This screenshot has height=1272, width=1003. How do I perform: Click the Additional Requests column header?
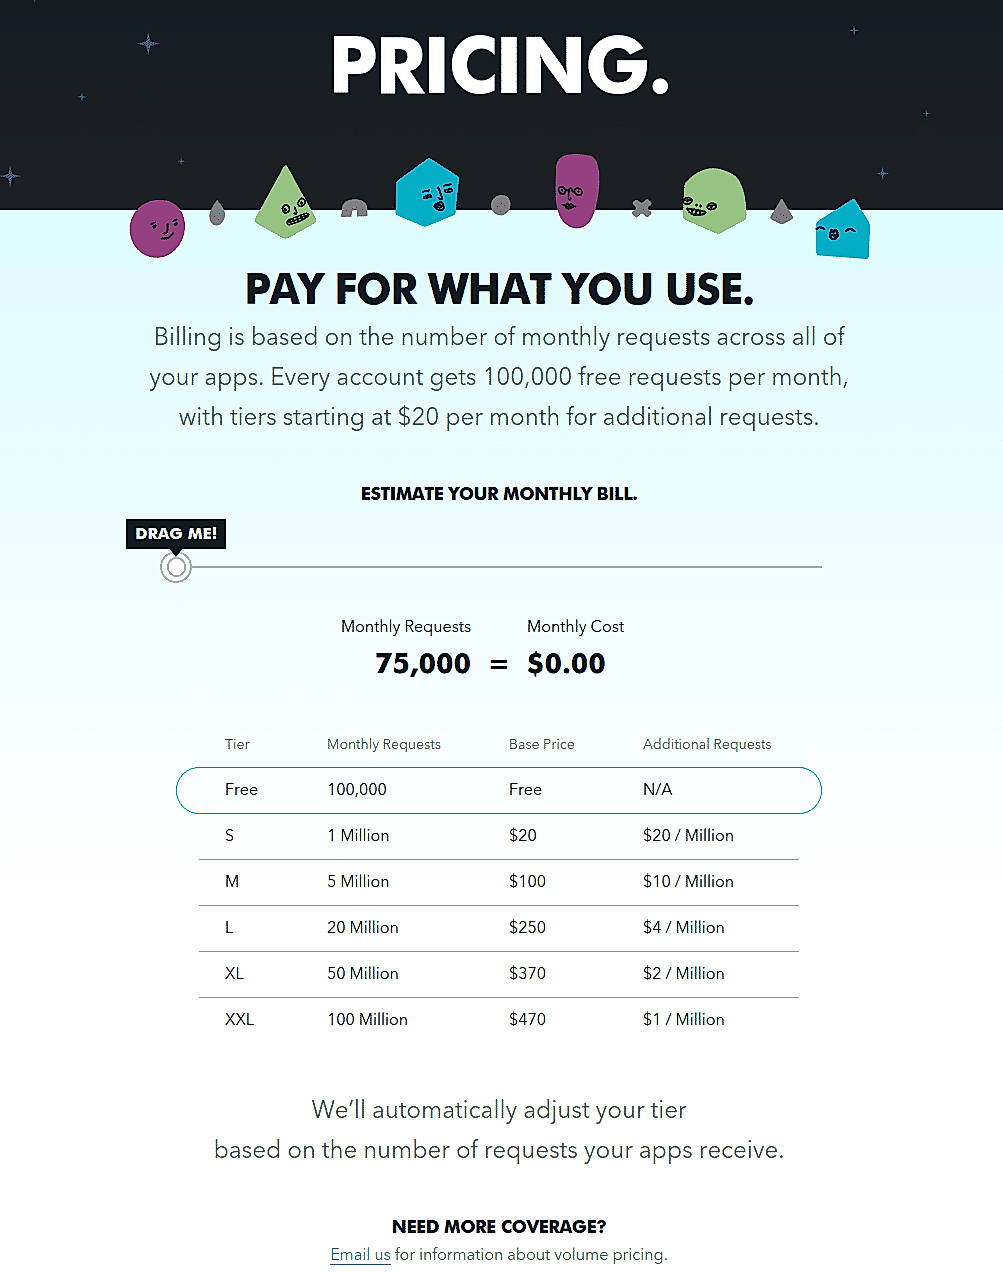coord(707,744)
